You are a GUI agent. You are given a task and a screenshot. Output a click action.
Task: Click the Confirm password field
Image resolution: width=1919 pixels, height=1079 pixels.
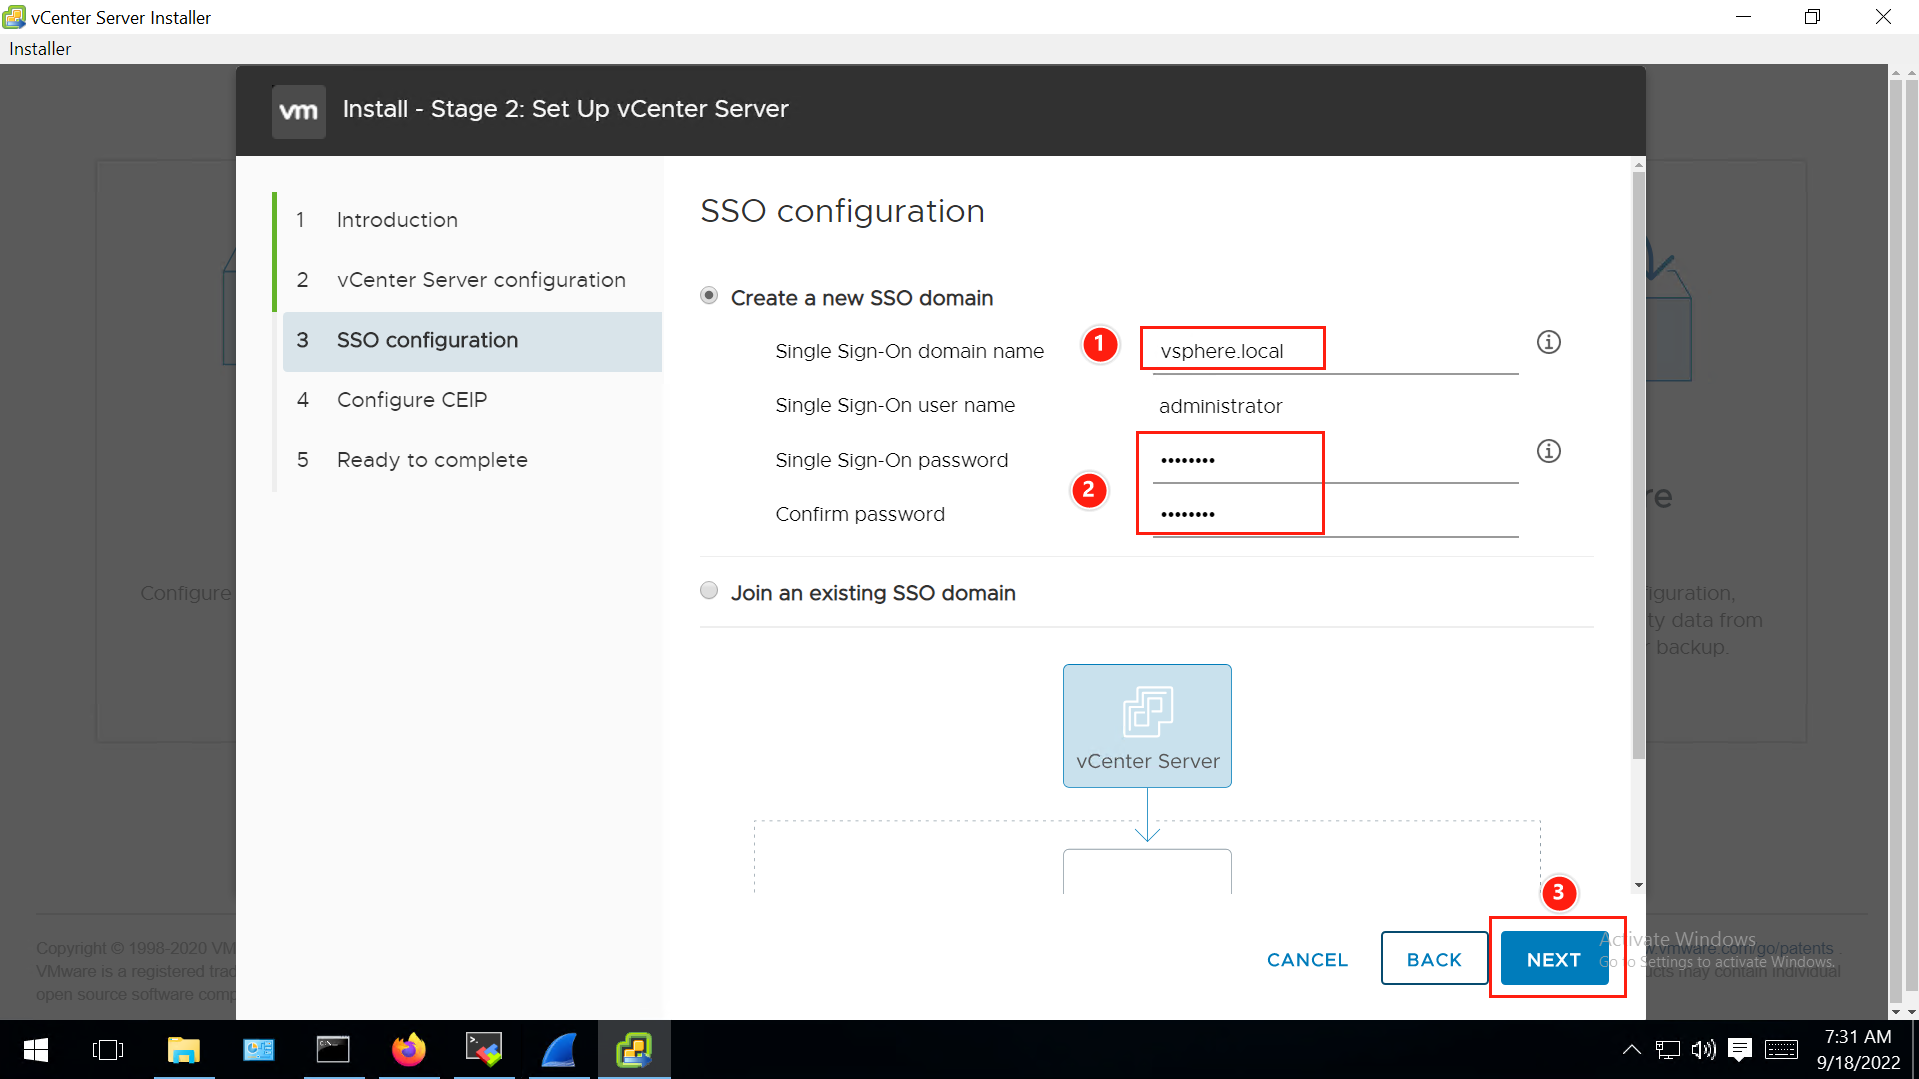pos(1335,514)
